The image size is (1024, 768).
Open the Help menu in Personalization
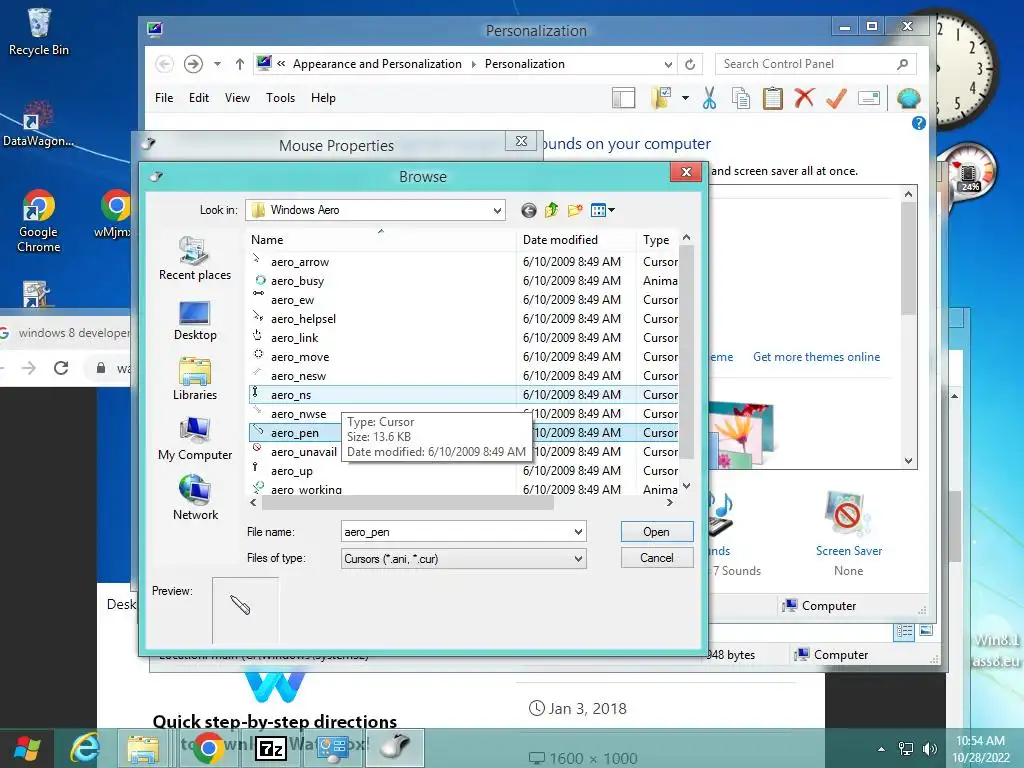323,98
